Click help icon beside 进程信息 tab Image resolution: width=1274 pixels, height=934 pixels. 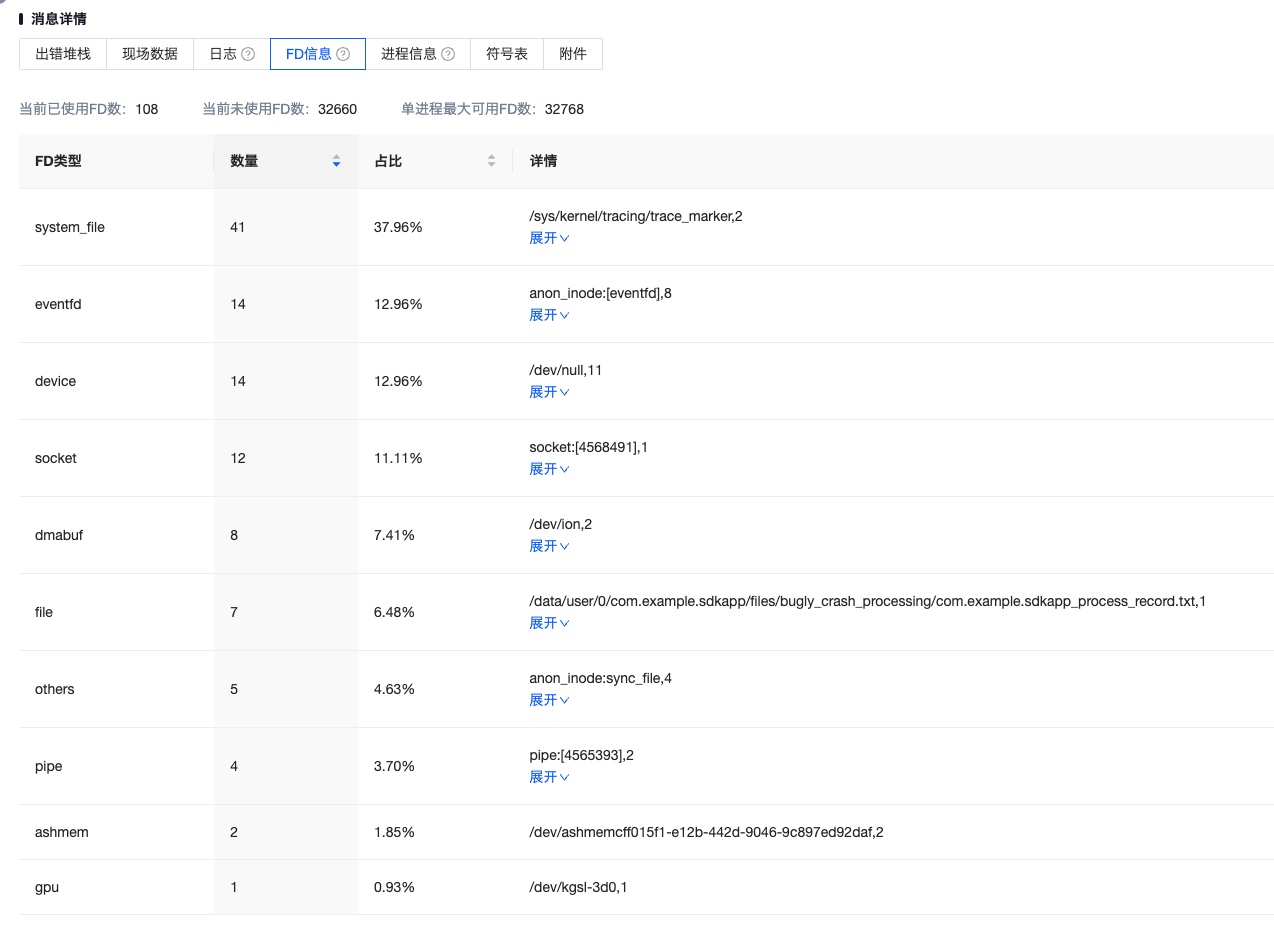[x=448, y=54]
